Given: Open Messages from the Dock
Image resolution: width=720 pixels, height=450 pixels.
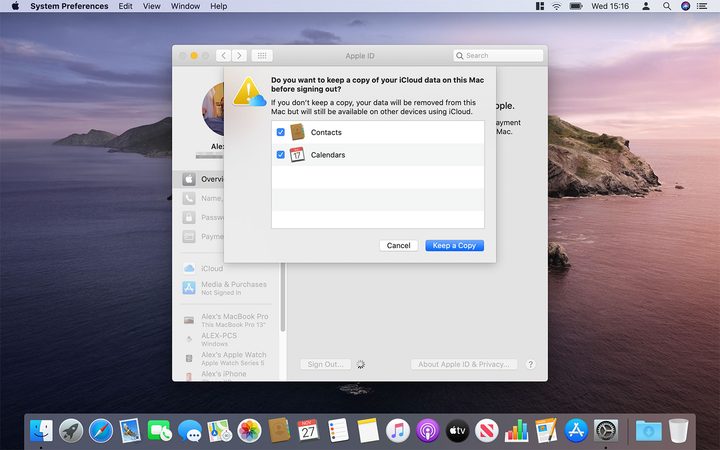Looking at the screenshot, I should point(190,431).
